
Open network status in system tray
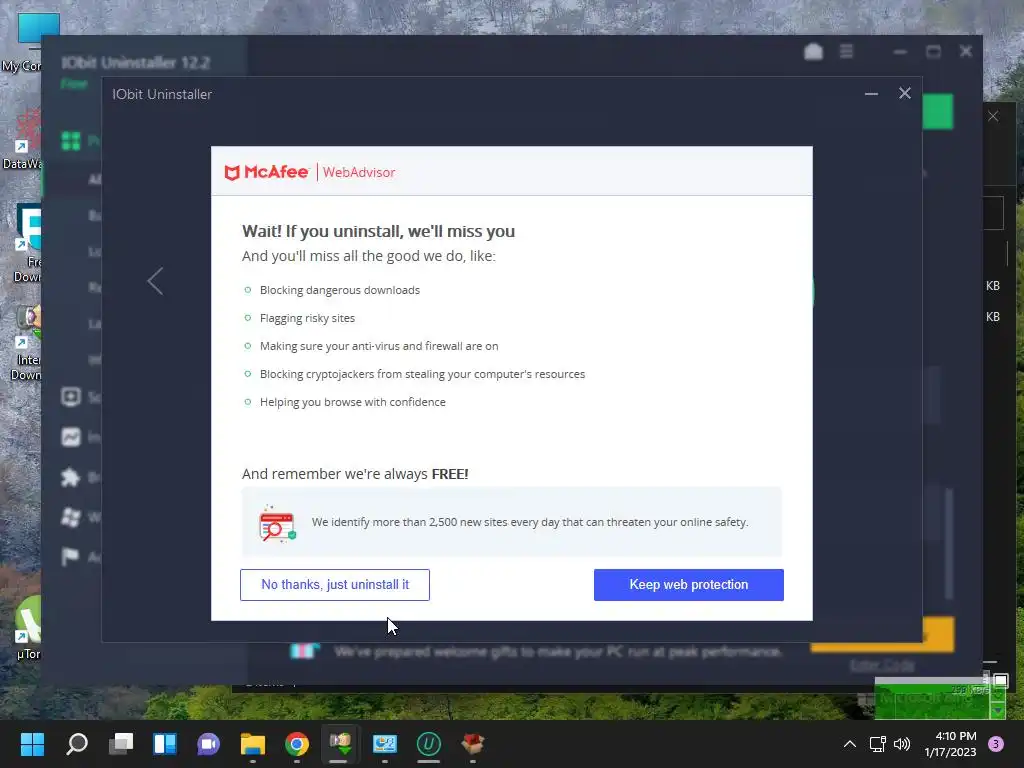click(877, 744)
